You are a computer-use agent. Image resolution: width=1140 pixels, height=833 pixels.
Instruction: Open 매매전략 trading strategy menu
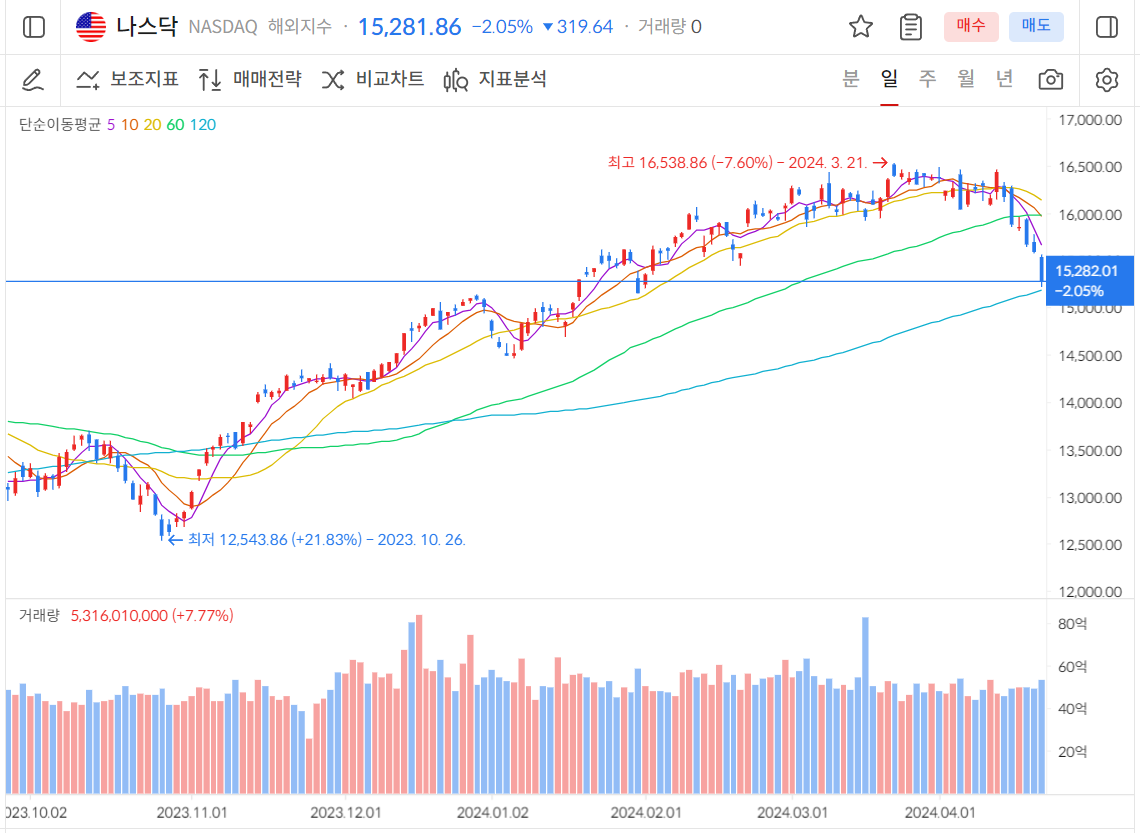tap(249, 79)
